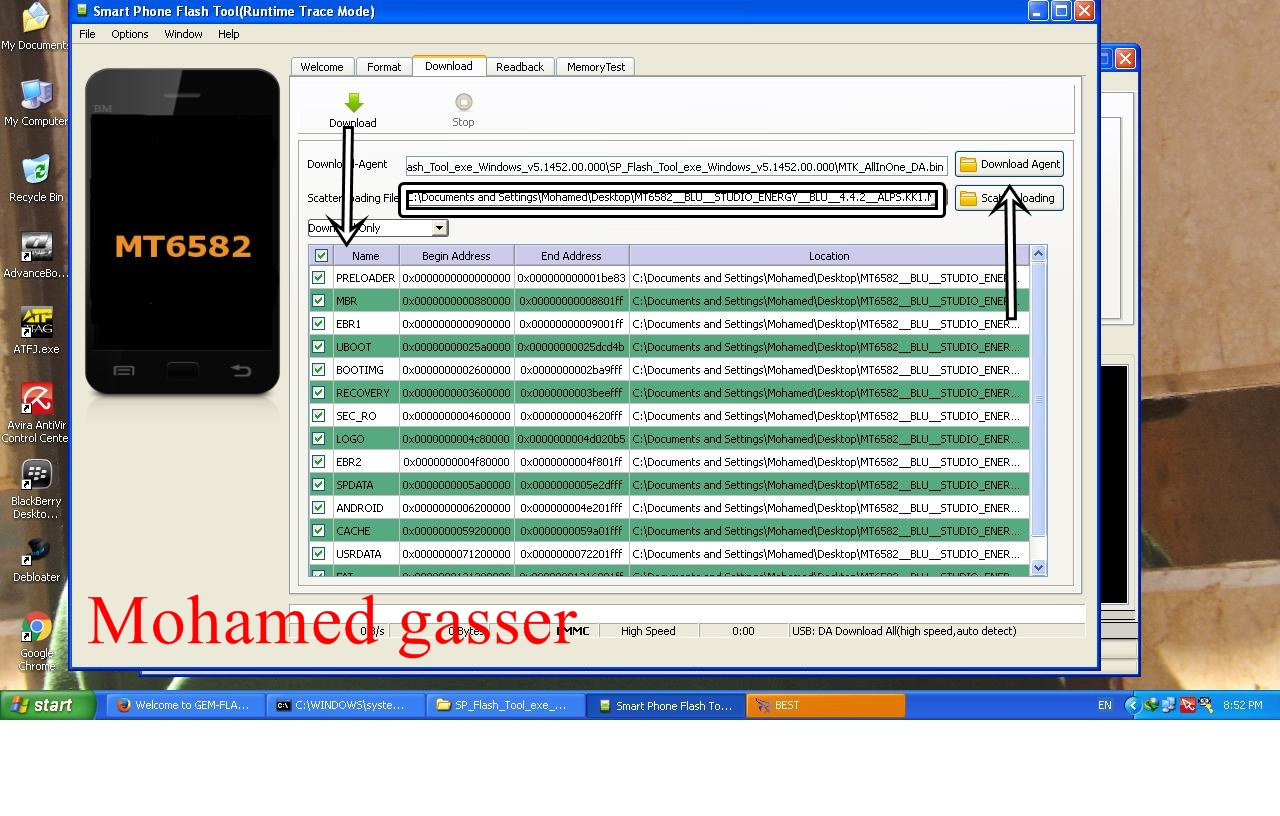This screenshot has width=1280, height=816.
Task: Open Avira AntiVir Control Center icon
Action: [x=36, y=413]
